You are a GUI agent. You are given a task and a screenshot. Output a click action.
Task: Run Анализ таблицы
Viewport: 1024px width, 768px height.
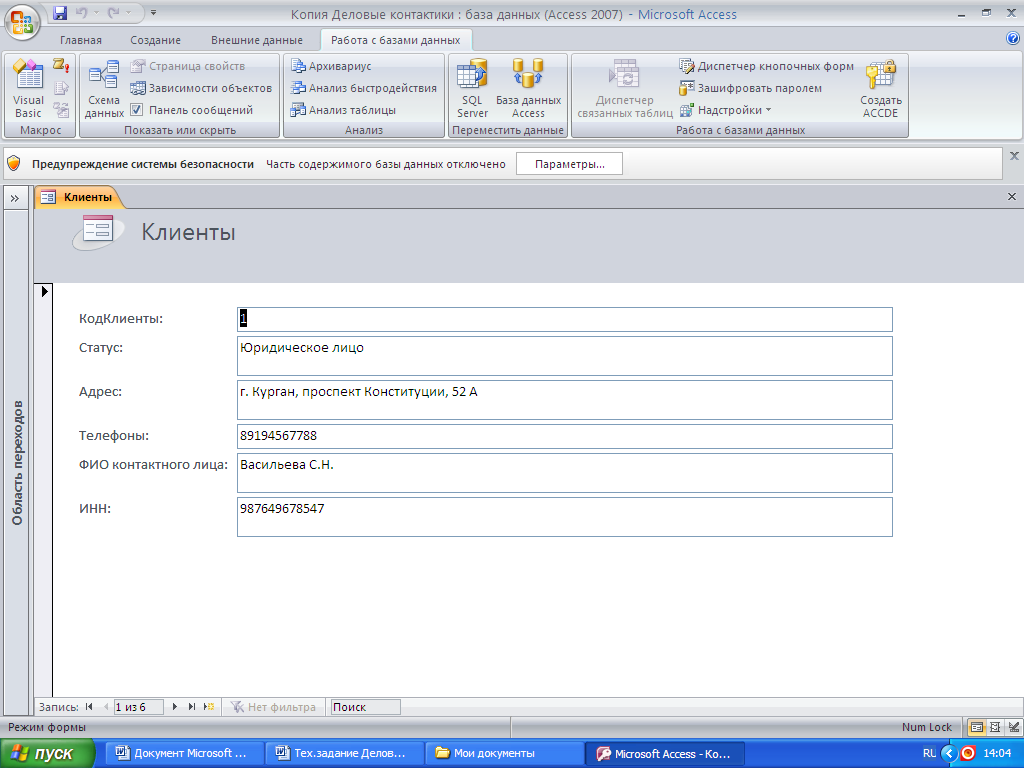click(344, 110)
